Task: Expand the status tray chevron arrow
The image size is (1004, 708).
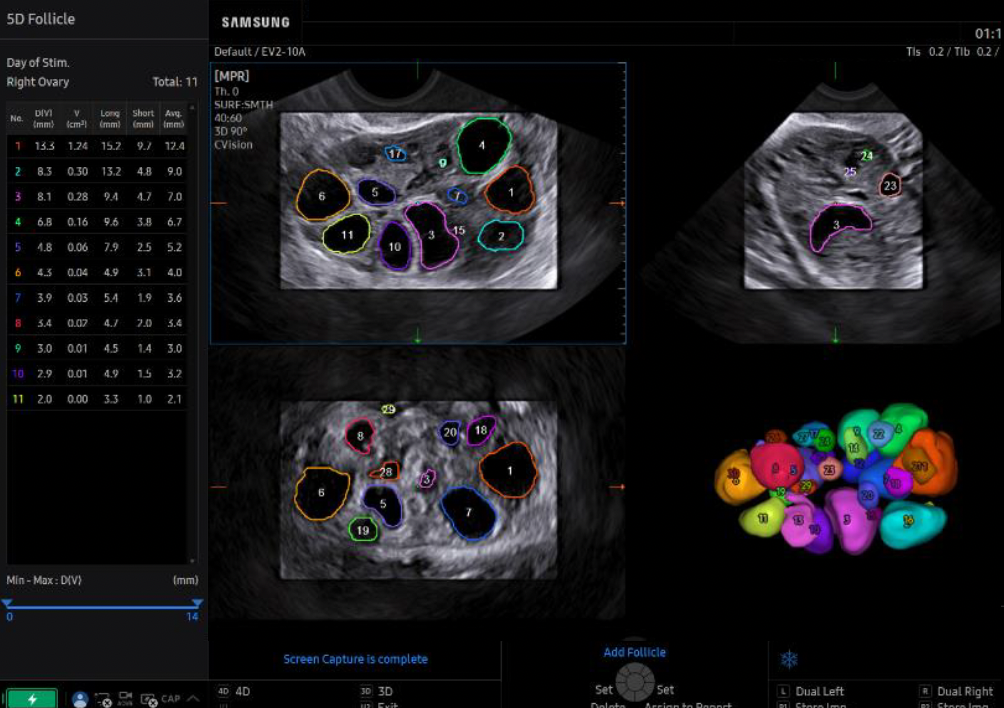Action: [193, 698]
